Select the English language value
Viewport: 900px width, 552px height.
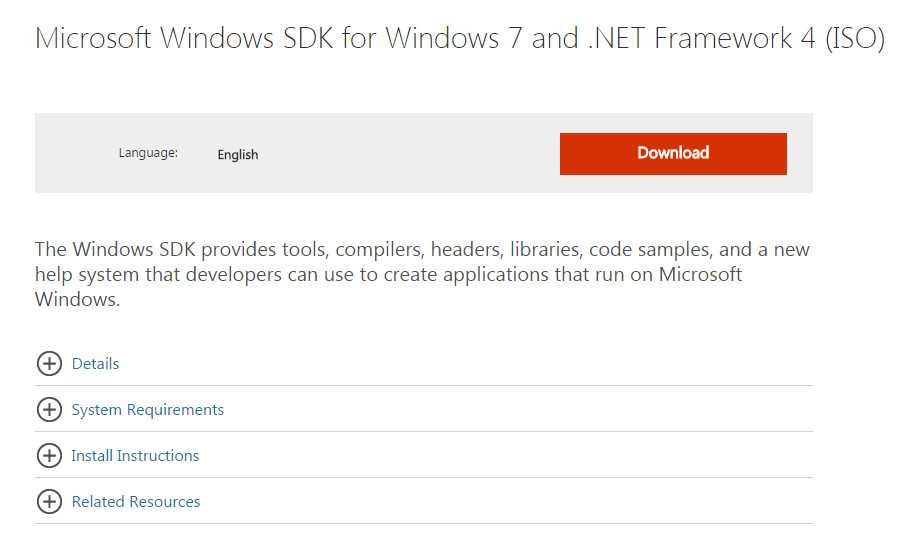(x=238, y=154)
